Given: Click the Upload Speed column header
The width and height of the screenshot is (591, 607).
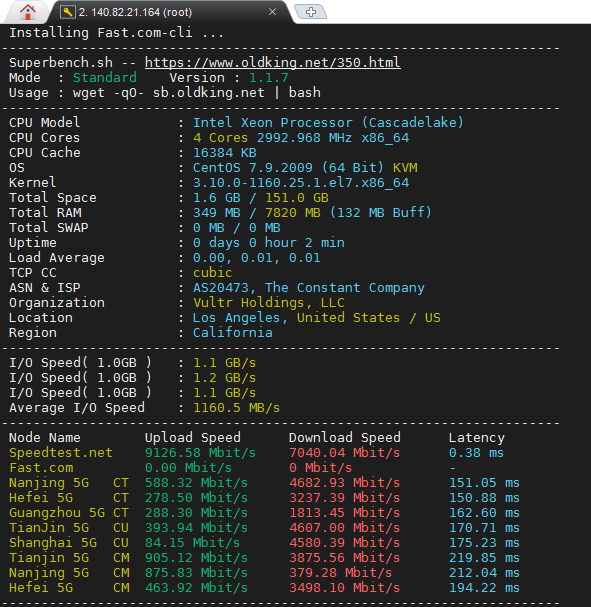Looking at the screenshot, I should 193,437.
